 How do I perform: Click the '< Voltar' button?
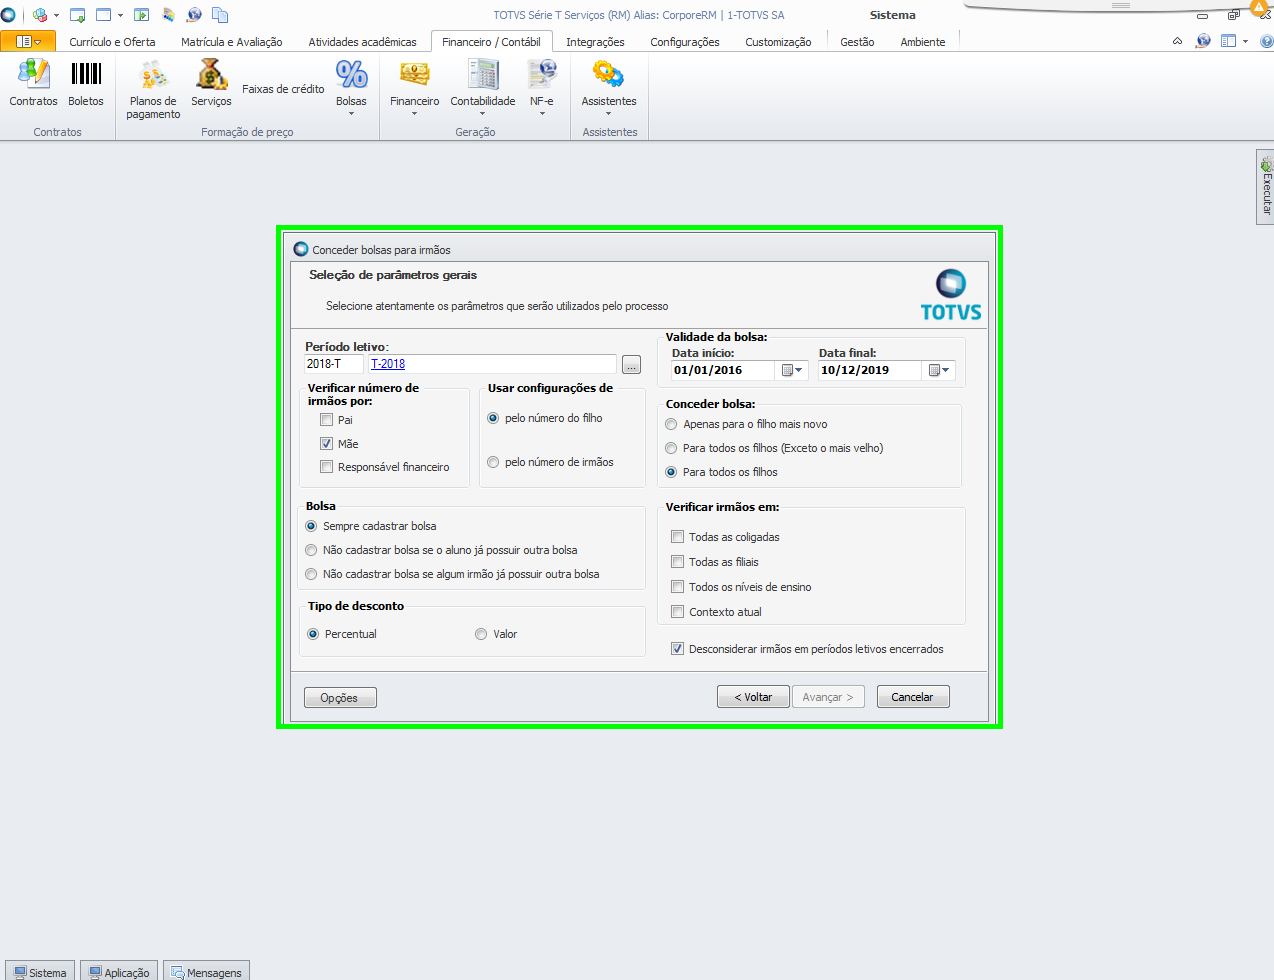click(753, 697)
